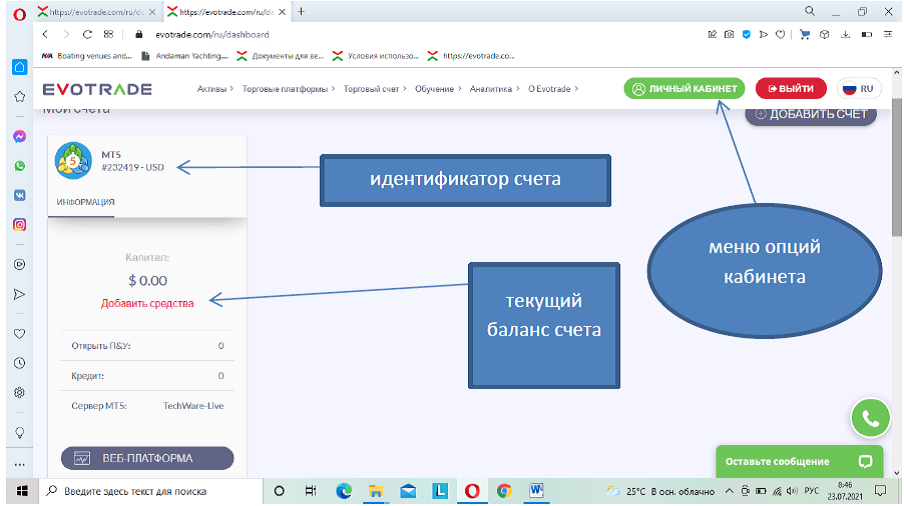Select the ИНФОРМАЦИЯ tab
This screenshot has height=506, width=904.
[x=85, y=202]
